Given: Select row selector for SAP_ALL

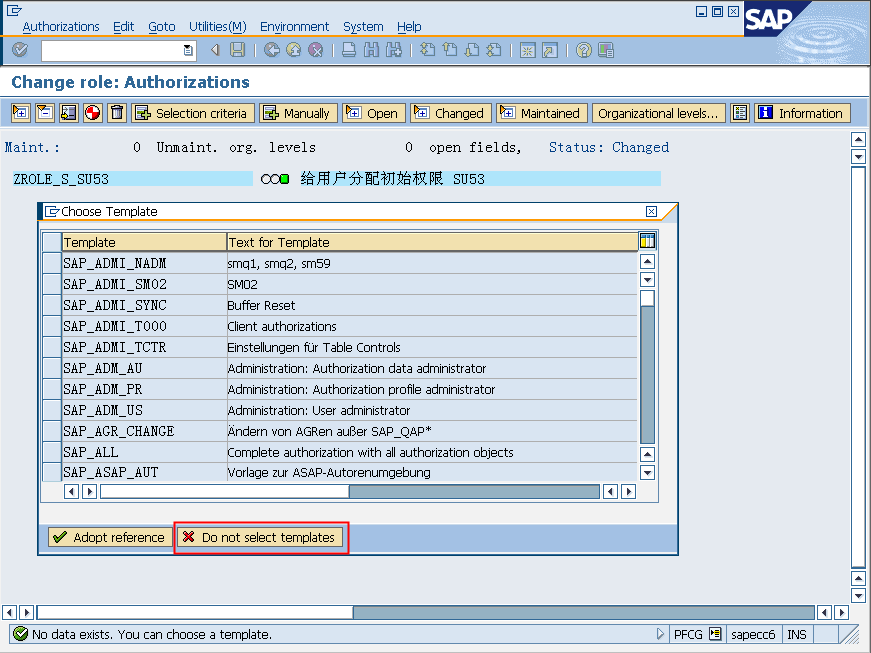Looking at the screenshot, I should 52,452.
